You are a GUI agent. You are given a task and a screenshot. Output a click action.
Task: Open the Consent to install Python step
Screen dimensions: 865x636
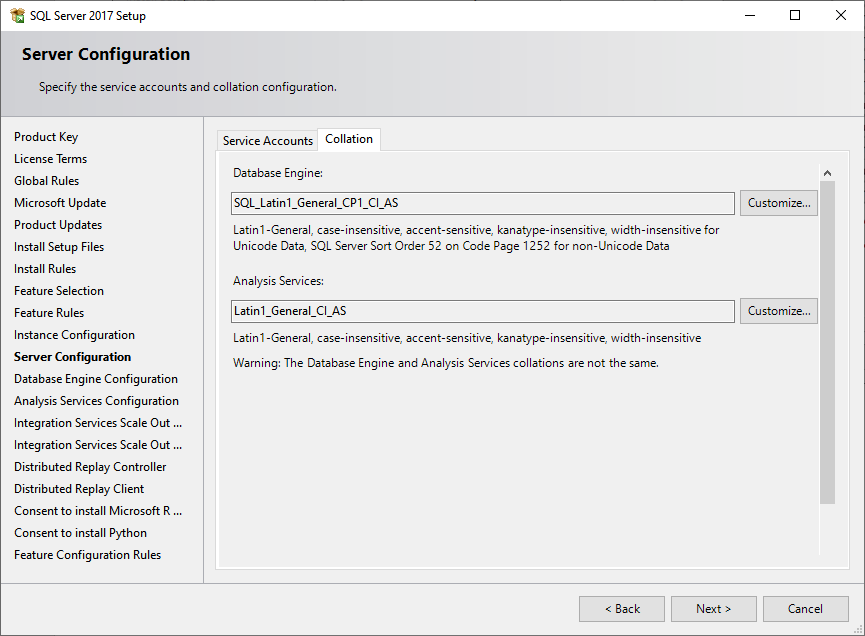pyautogui.click(x=80, y=533)
